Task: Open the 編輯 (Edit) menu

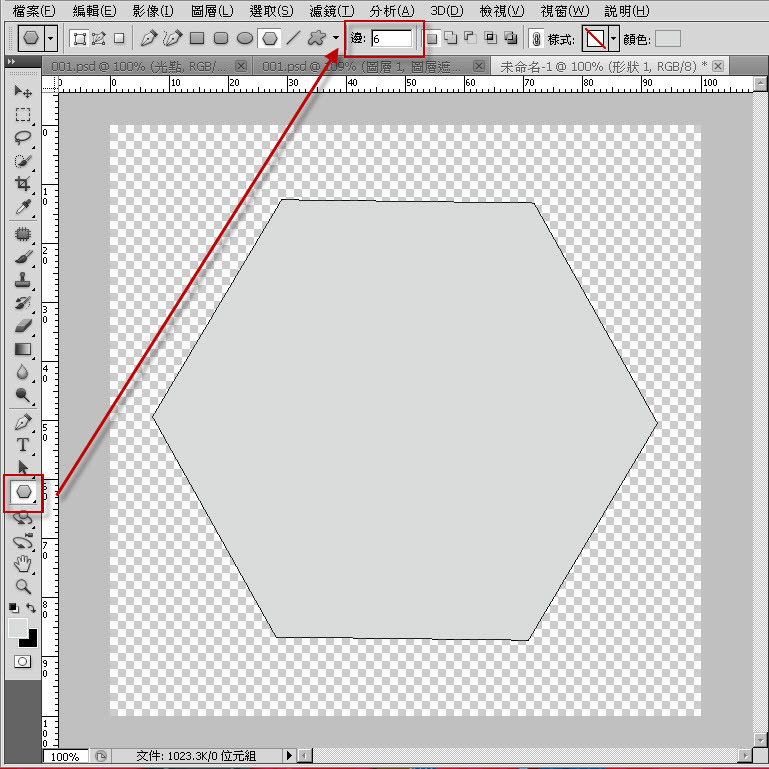Action: pos(94,11)
